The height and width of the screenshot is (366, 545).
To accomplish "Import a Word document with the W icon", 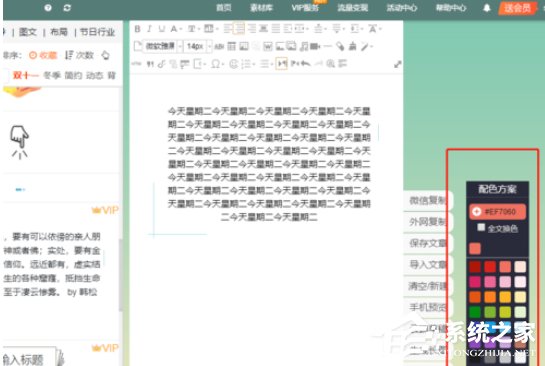I will pyautogui.click(x=268, y=46).
